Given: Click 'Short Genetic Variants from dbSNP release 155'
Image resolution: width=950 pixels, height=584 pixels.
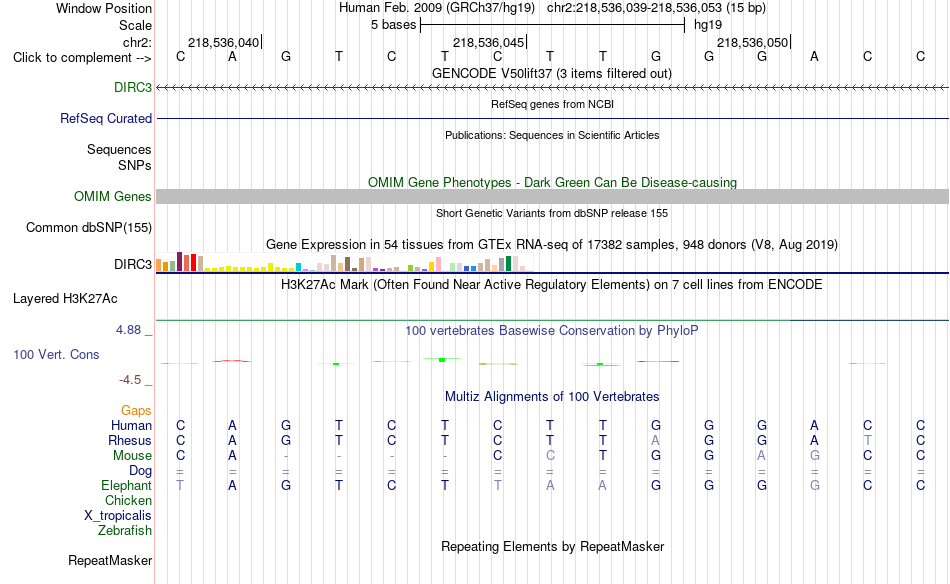Looking at the screenshot, I should click(x=552, y=213).
